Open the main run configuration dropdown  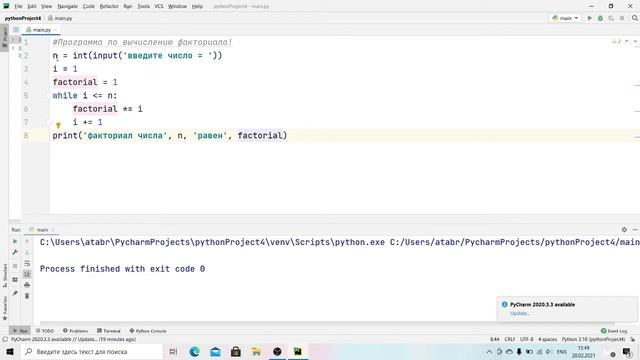click(x=565, y=18)
